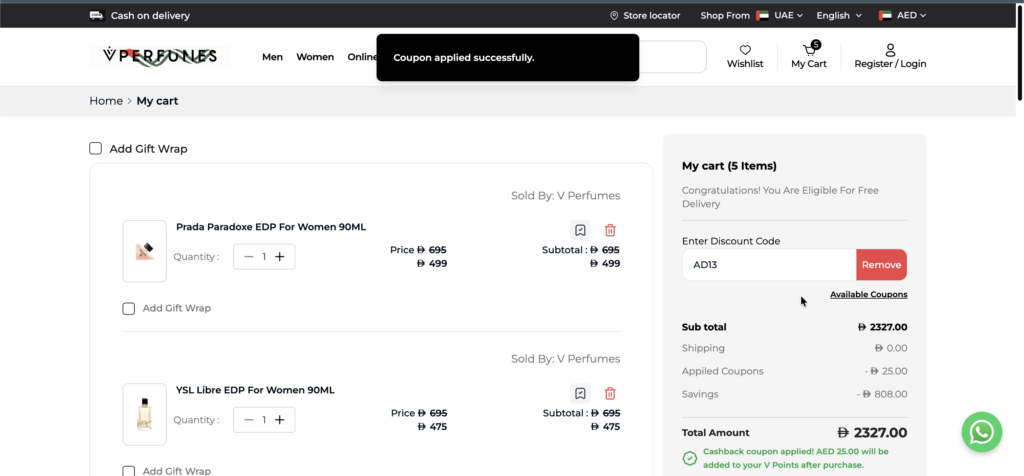Click the V Perfumes logo
This screenshot has height=476, width=1024.
[x=159, y=56]
